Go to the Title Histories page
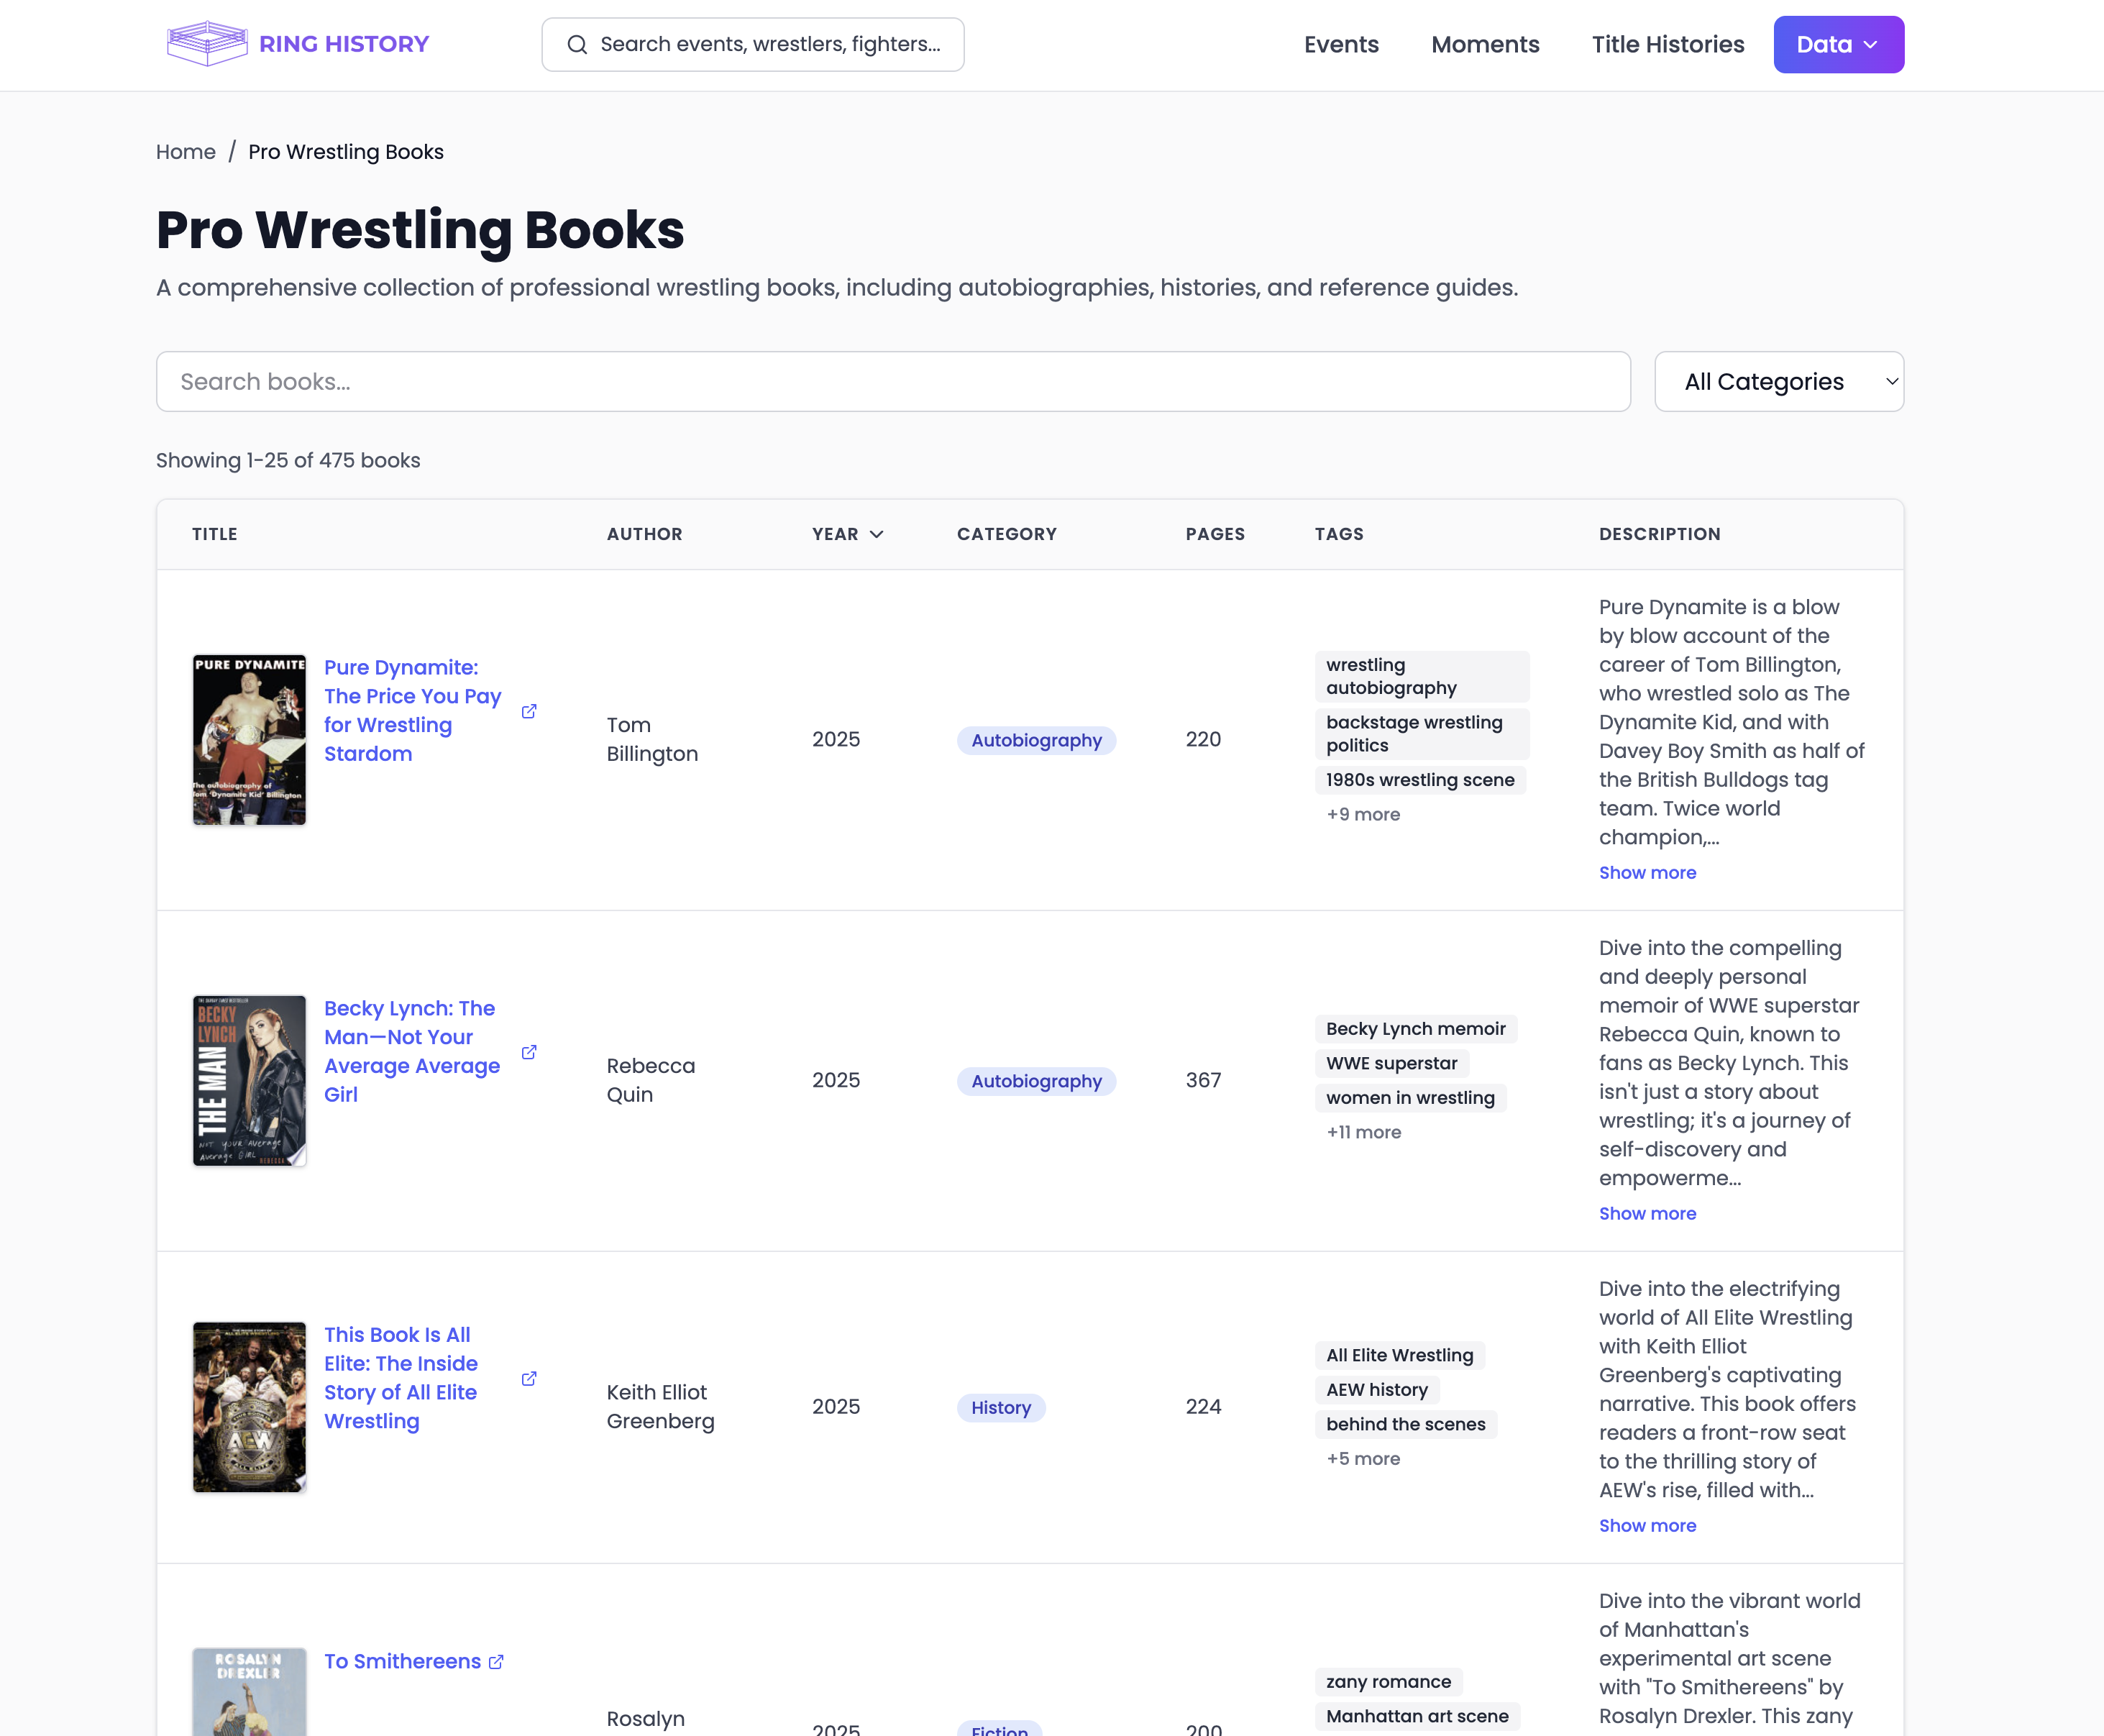2104x1736 pixels. 1667,44
